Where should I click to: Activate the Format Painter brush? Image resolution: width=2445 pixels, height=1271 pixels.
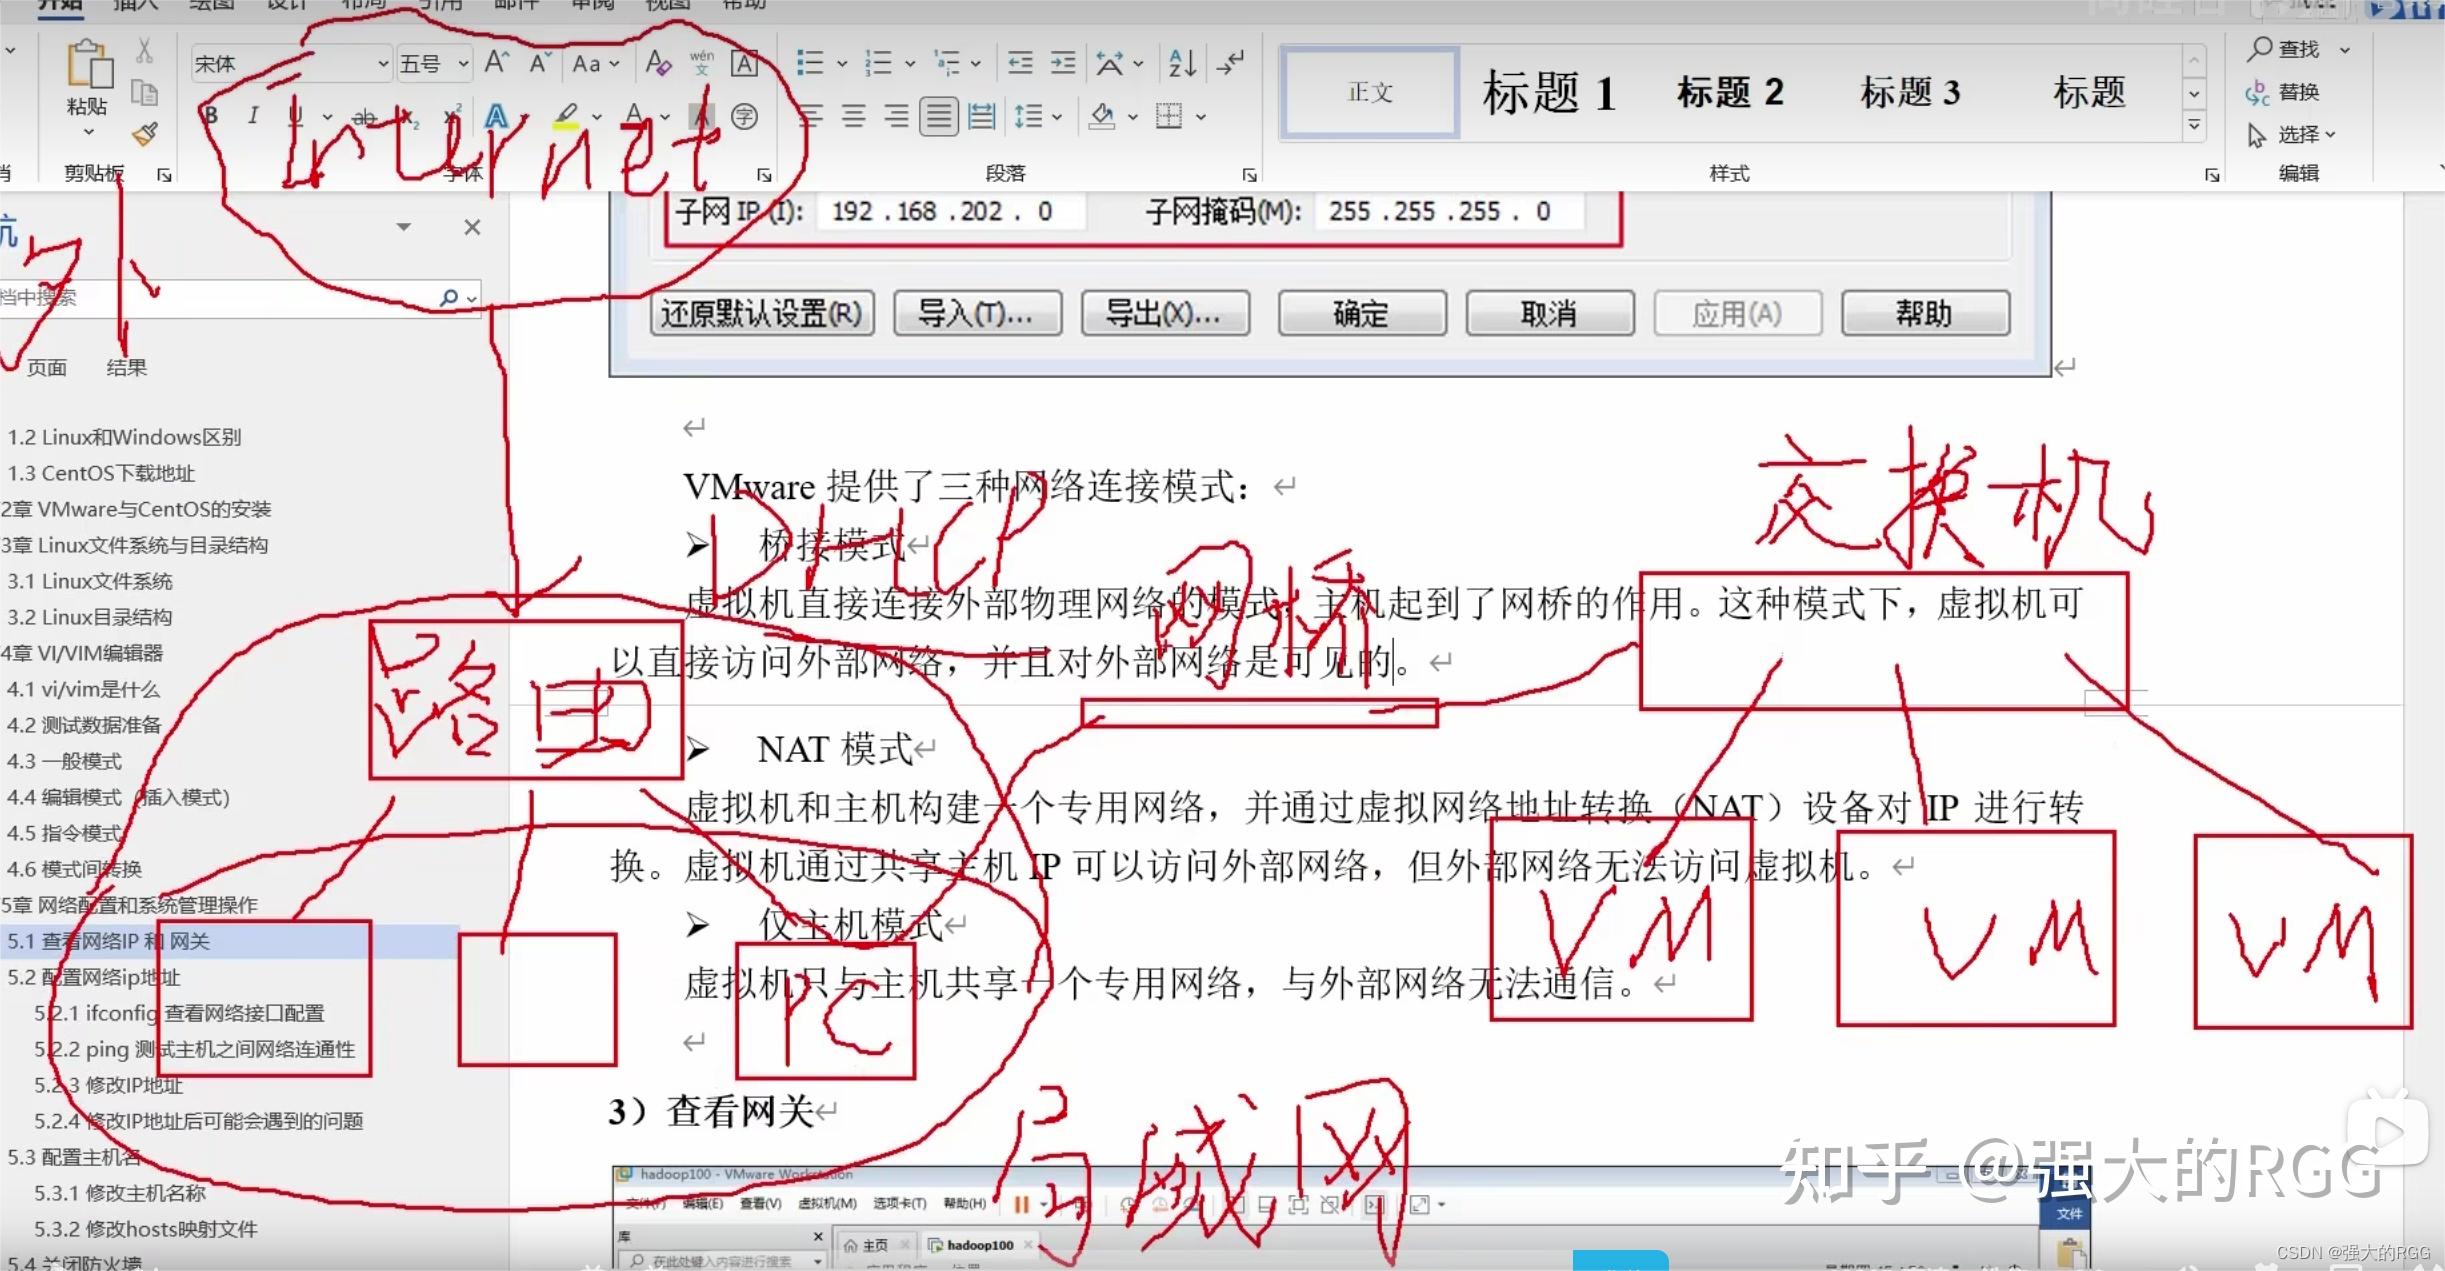click(145, 134)
